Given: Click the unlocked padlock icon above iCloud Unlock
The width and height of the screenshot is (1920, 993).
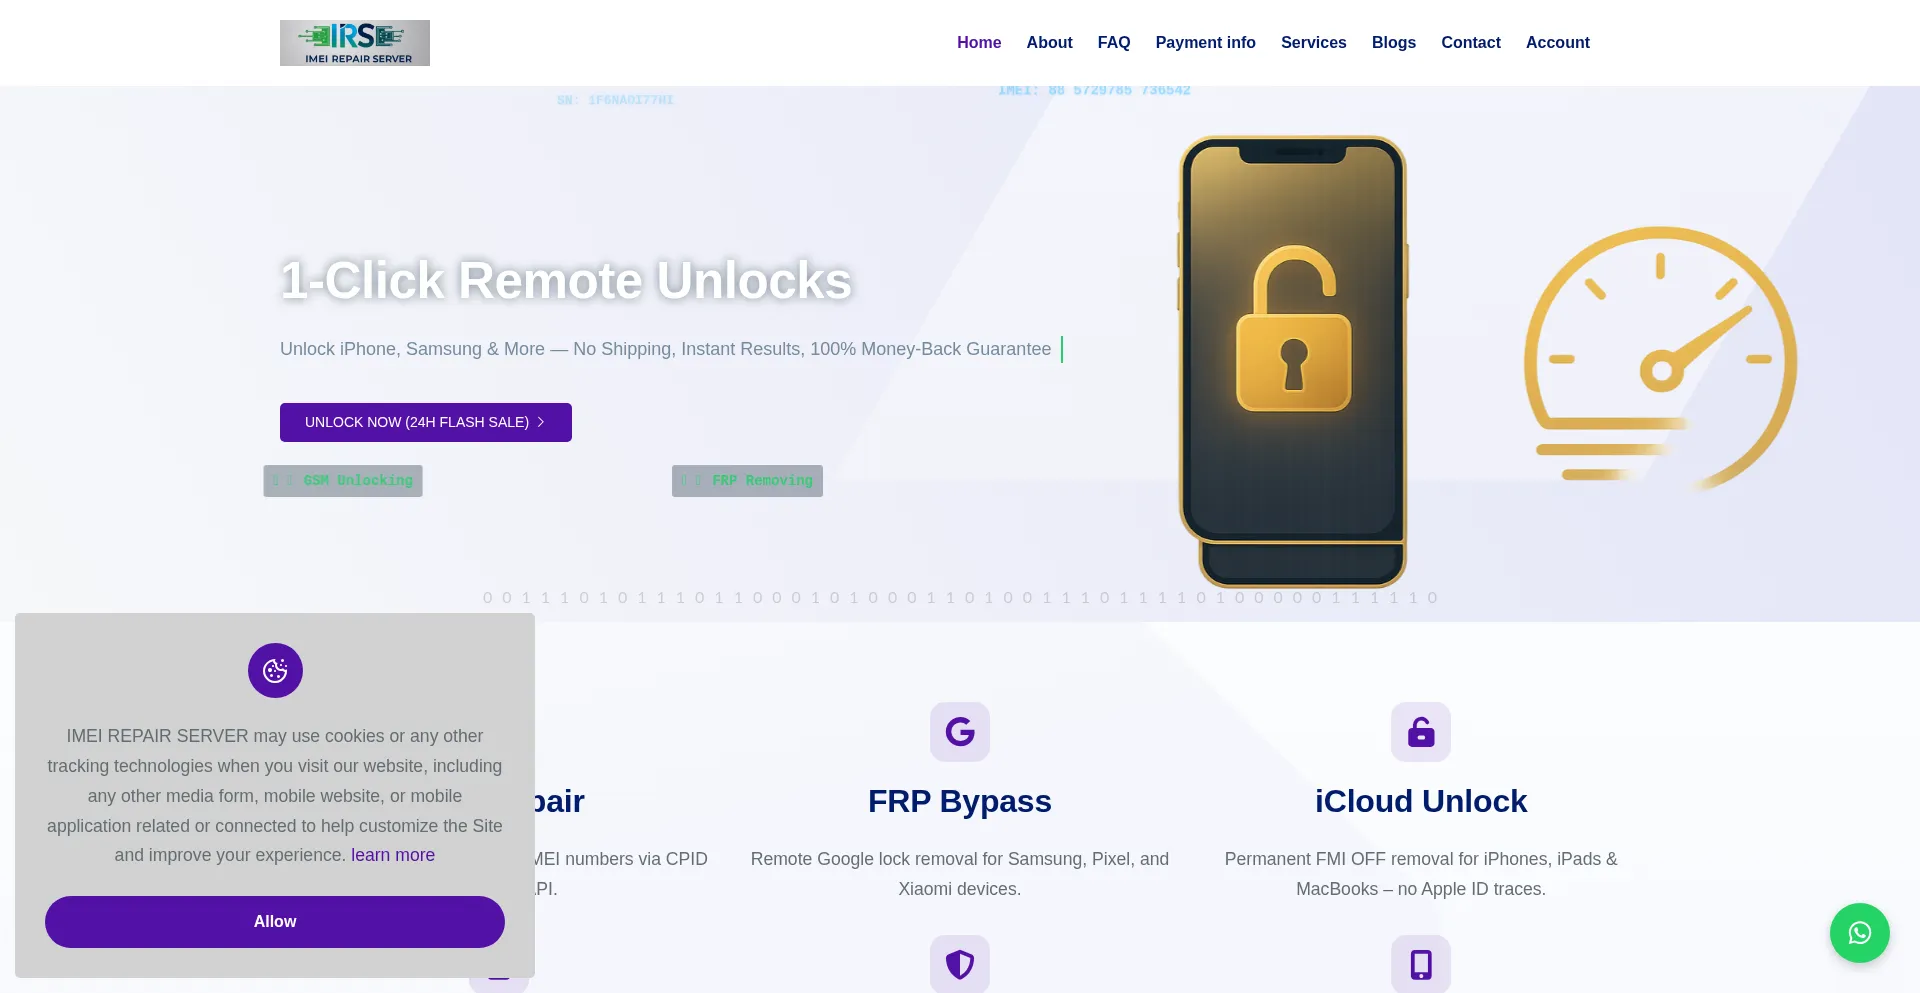Looking at the screenshot, I should pos(1420,732).
